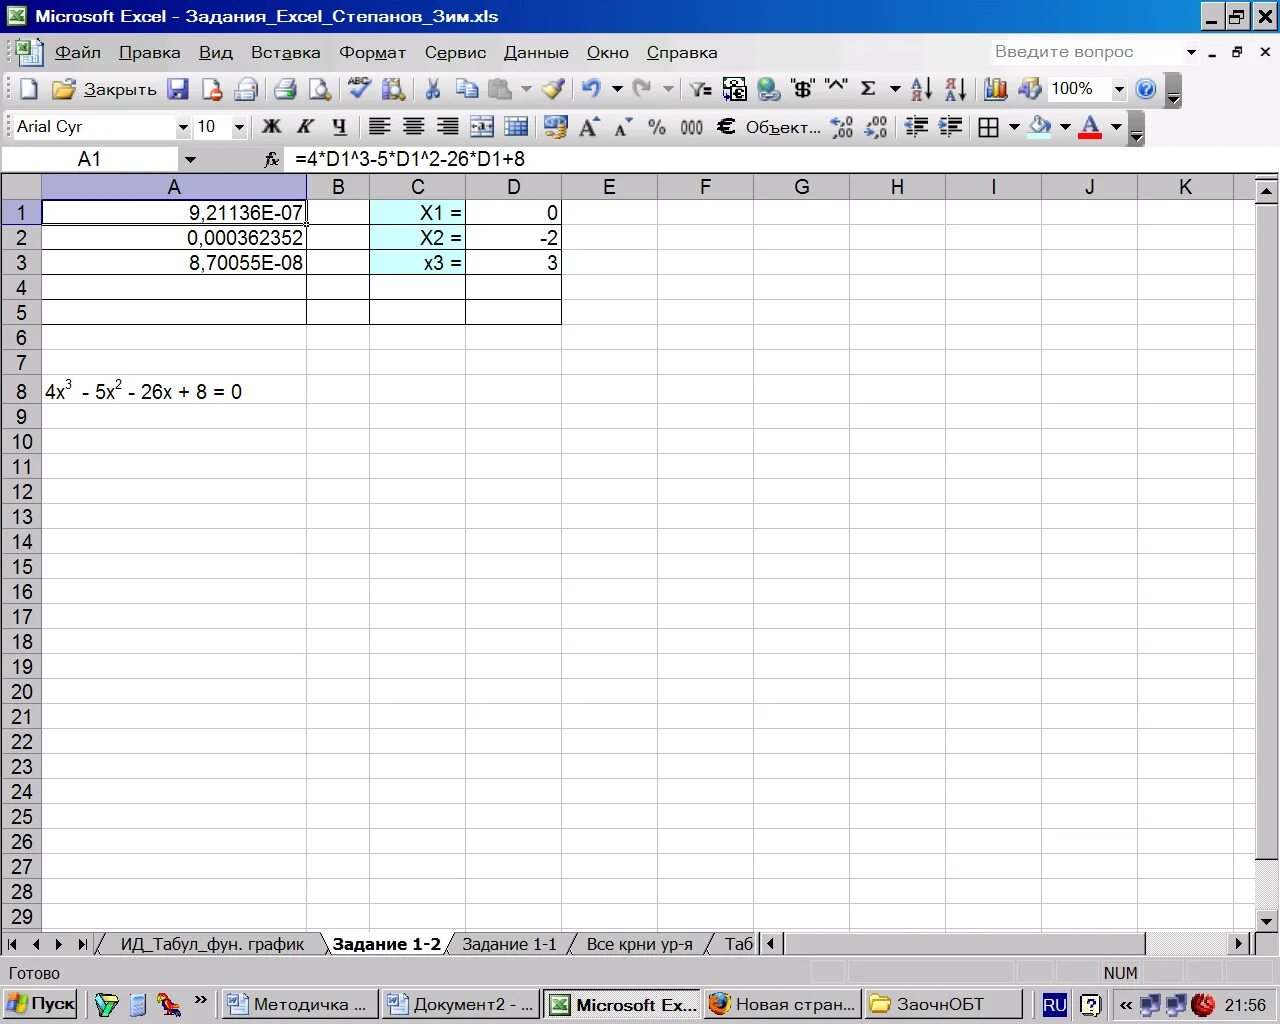
Task: Save the workbook with the floppy disk icon
Action: point(178,89)
